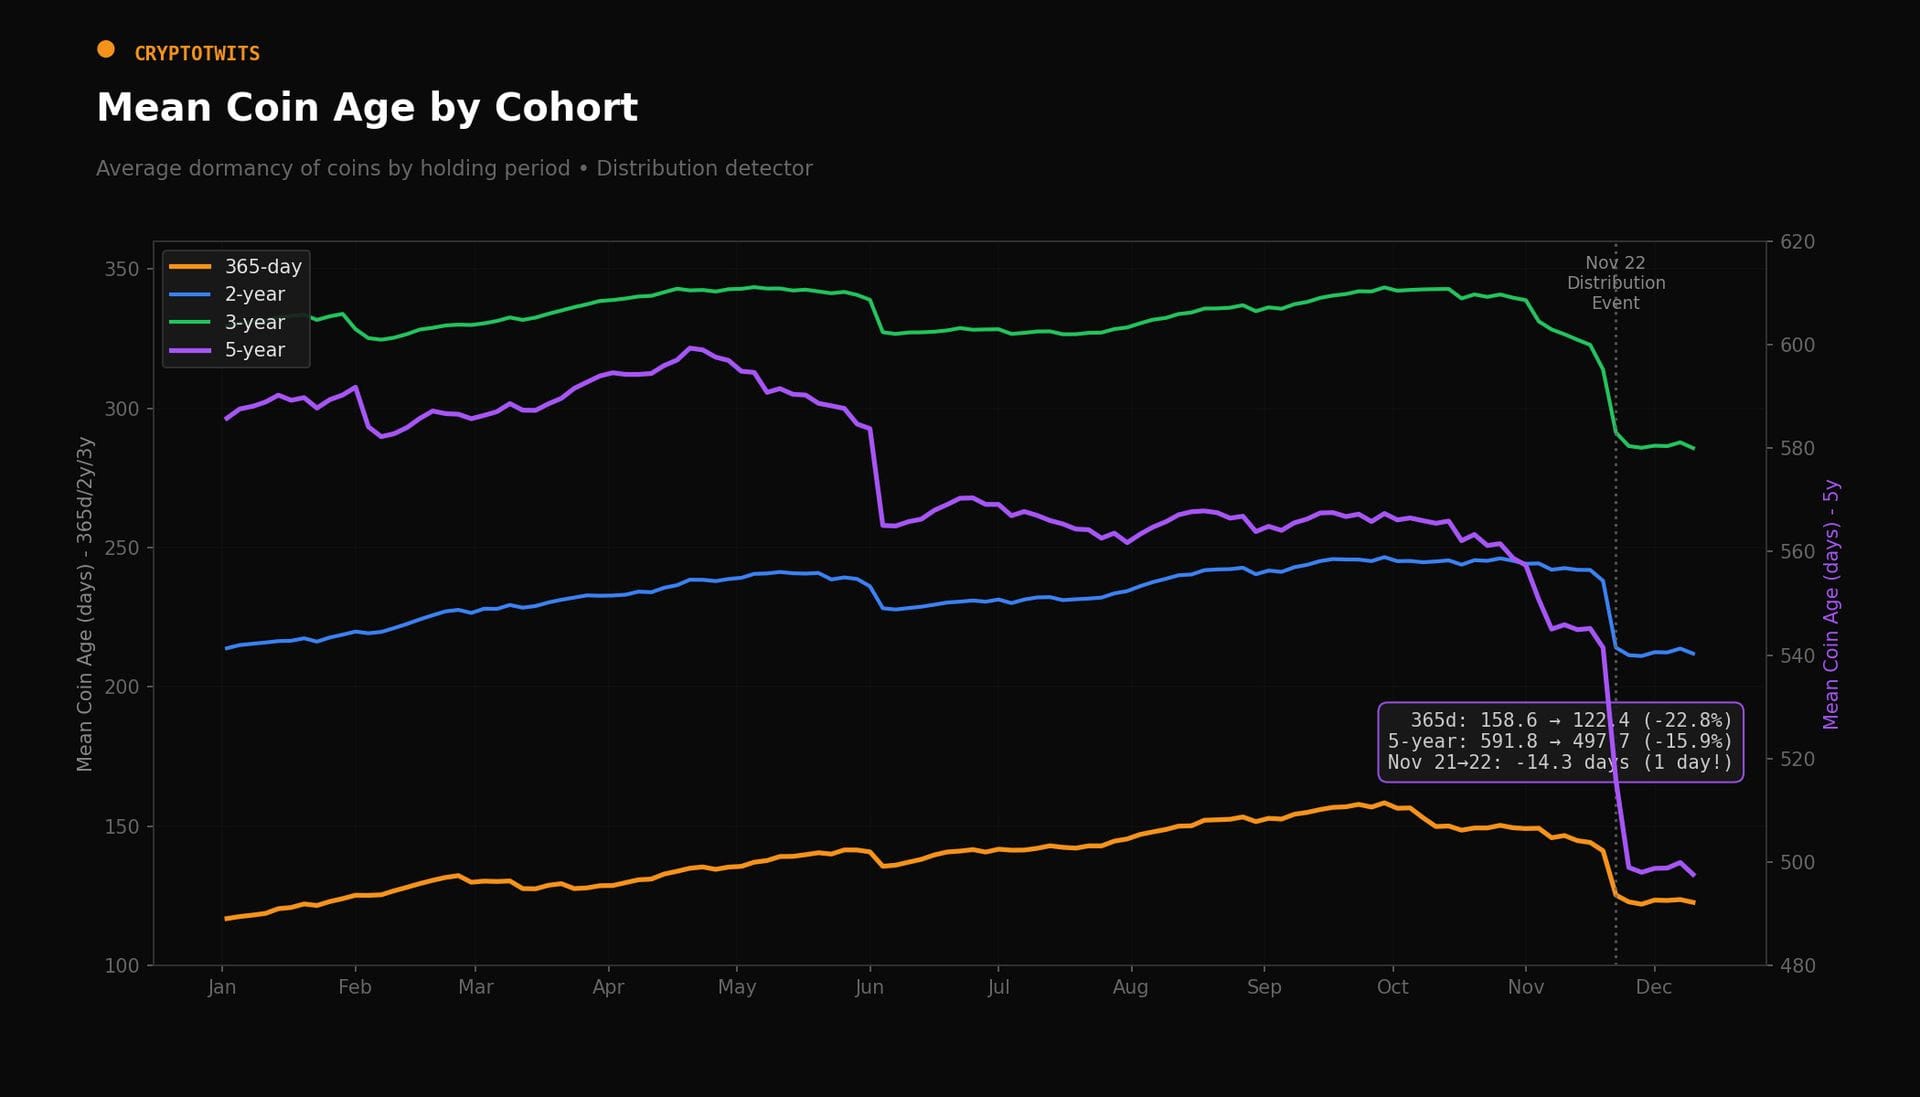The height and width of the screenshot is (1097, 1920).
Task: Click the 620 tick on the right axis
Action: tap(1797, 242)
